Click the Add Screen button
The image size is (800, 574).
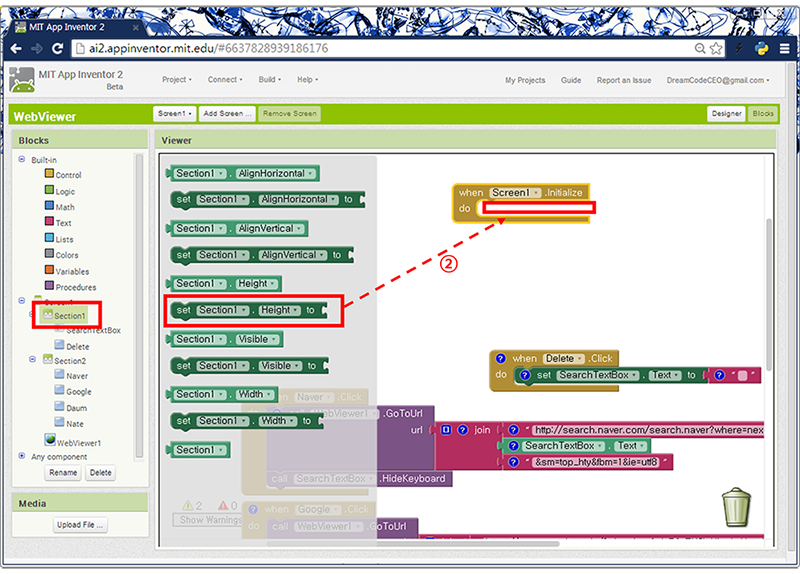pyautogui.click(x=227, y=113)
